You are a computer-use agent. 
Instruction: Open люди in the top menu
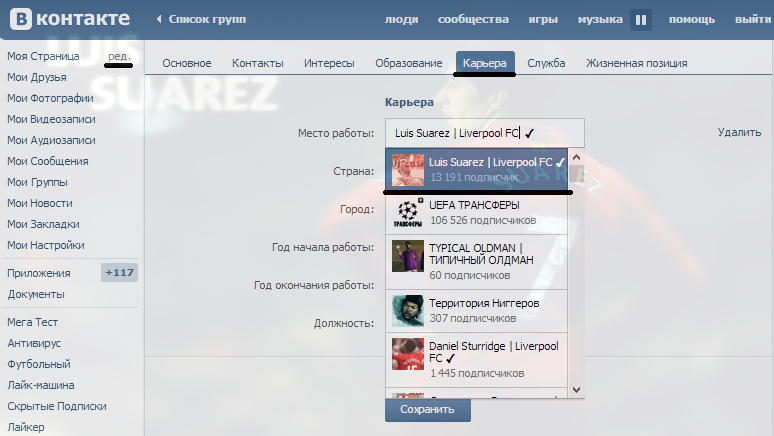pyautogui.click(x=401, y=19)
